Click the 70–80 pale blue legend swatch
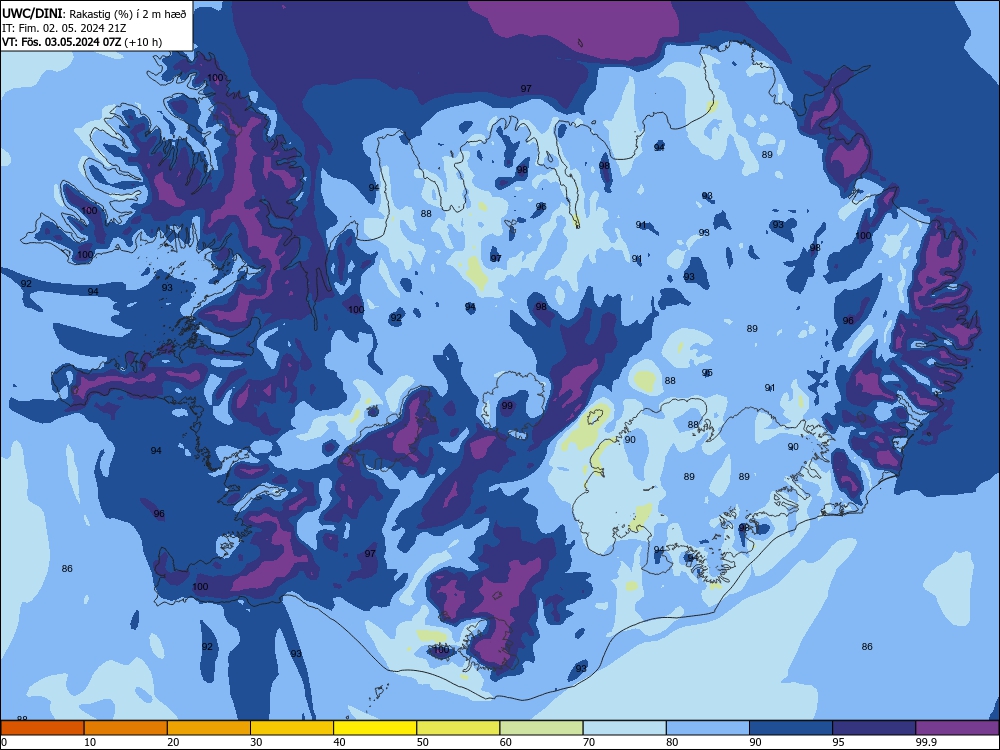The width and height of the screenshot is (1000, 750). [625, 728]
